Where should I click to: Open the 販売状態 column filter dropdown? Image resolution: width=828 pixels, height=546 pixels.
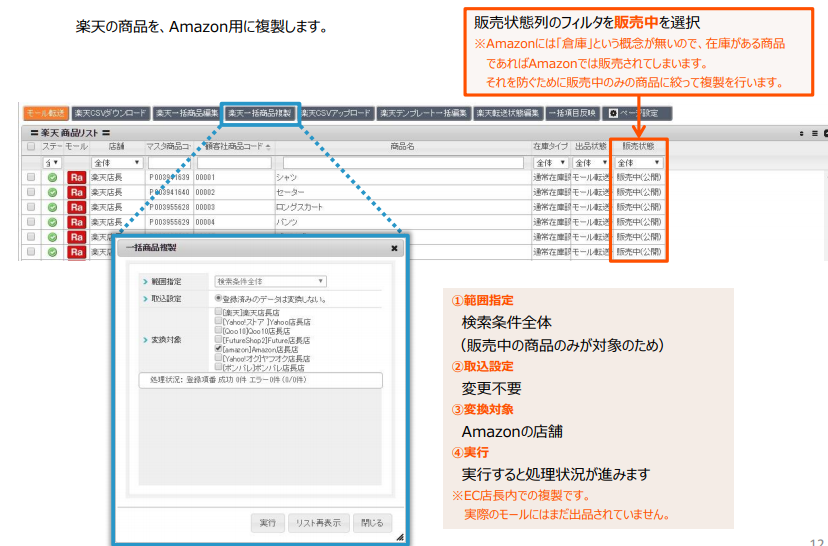[638, 163]
